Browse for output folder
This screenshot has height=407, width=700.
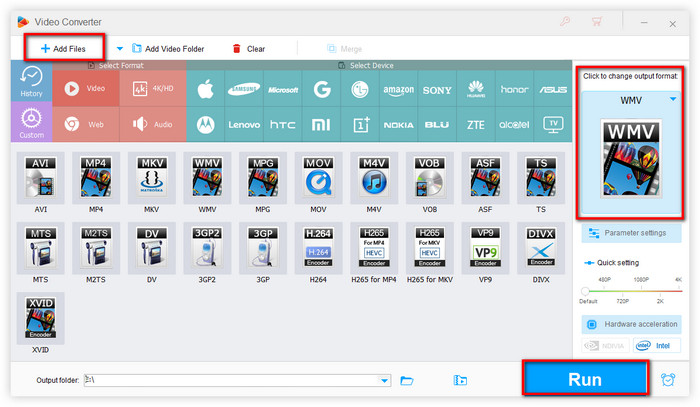pyautogui.click(x=407, y=380)
